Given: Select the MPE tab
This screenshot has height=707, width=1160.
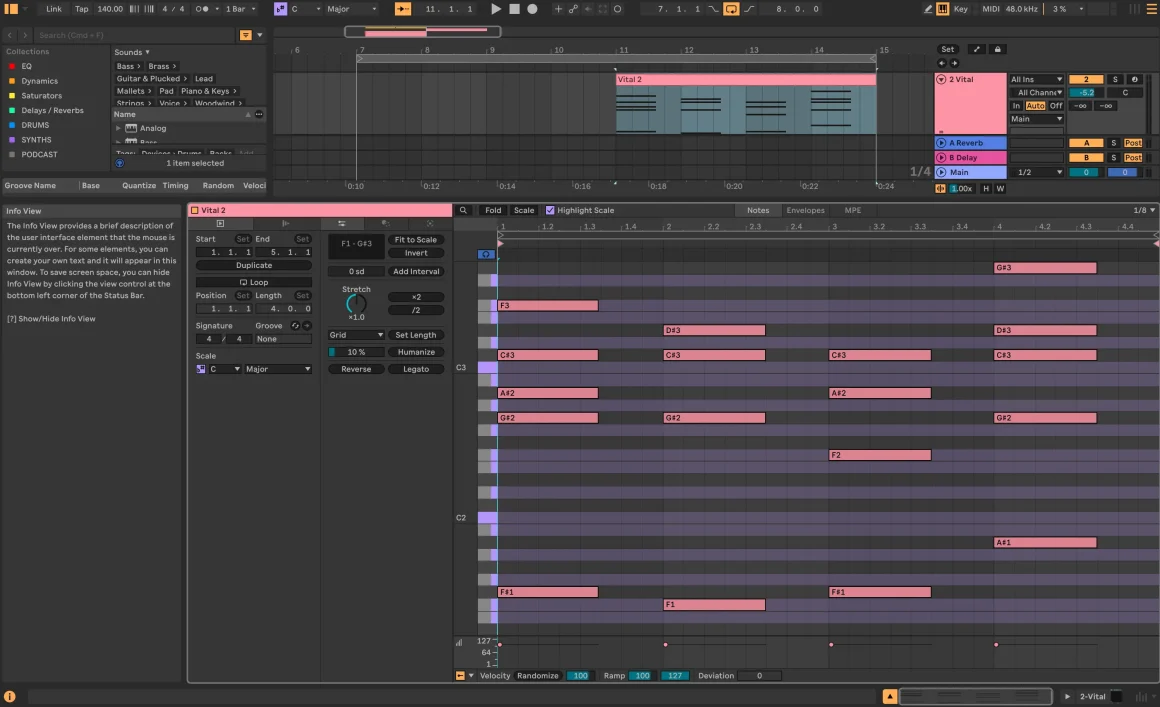Looking at the screenshot, I should tap(852, 210).
